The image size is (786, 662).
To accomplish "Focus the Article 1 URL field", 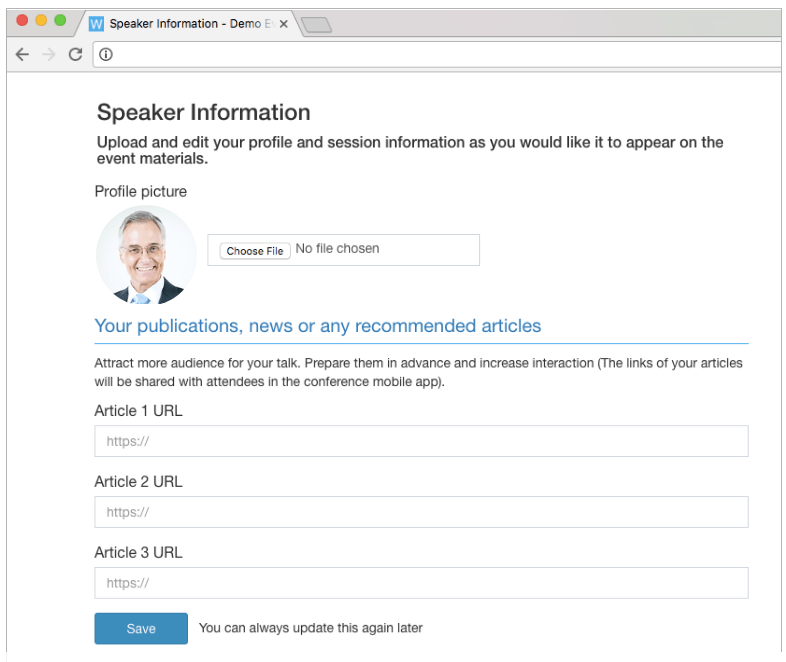I will (x=421, y=441).
